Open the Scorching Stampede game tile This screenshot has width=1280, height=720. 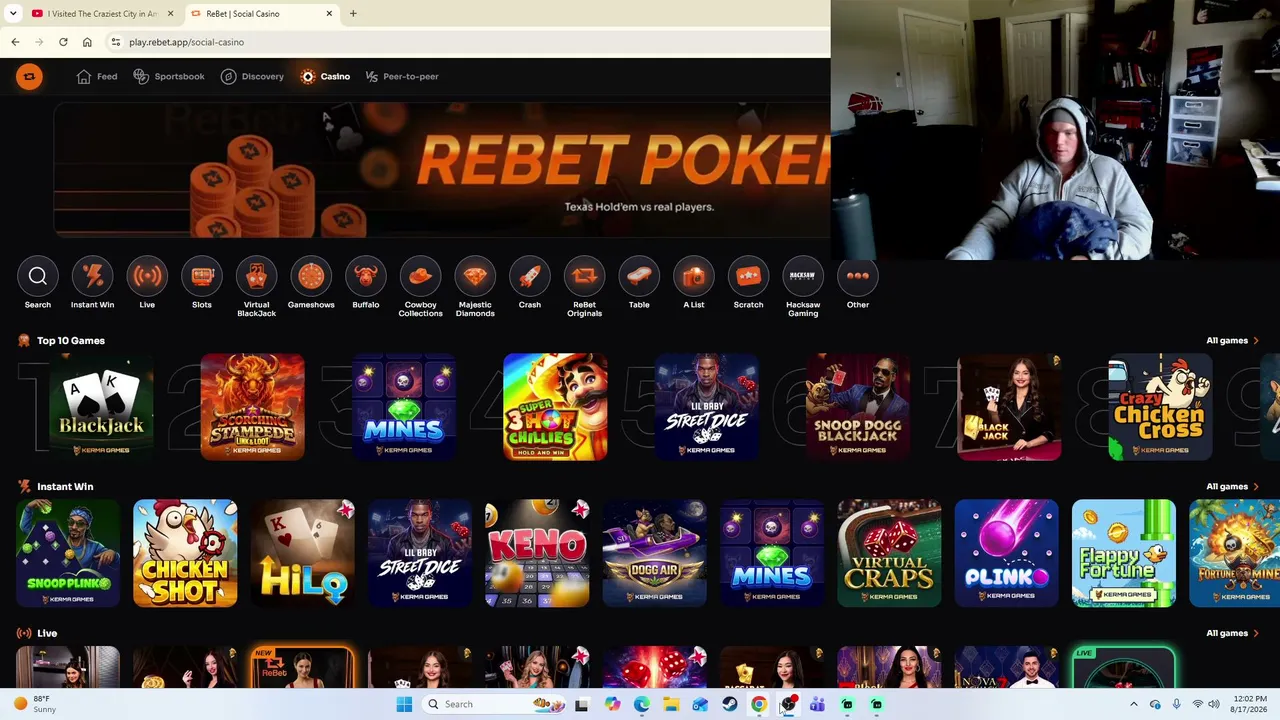[252, 407]
